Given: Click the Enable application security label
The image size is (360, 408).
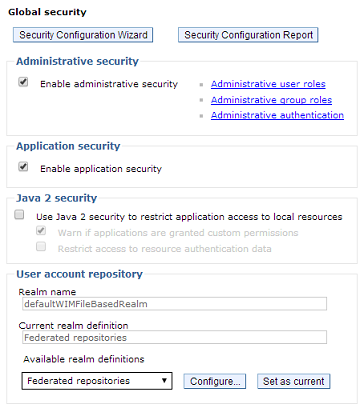Looking at the screenshot, I should [x=101, y=169].
